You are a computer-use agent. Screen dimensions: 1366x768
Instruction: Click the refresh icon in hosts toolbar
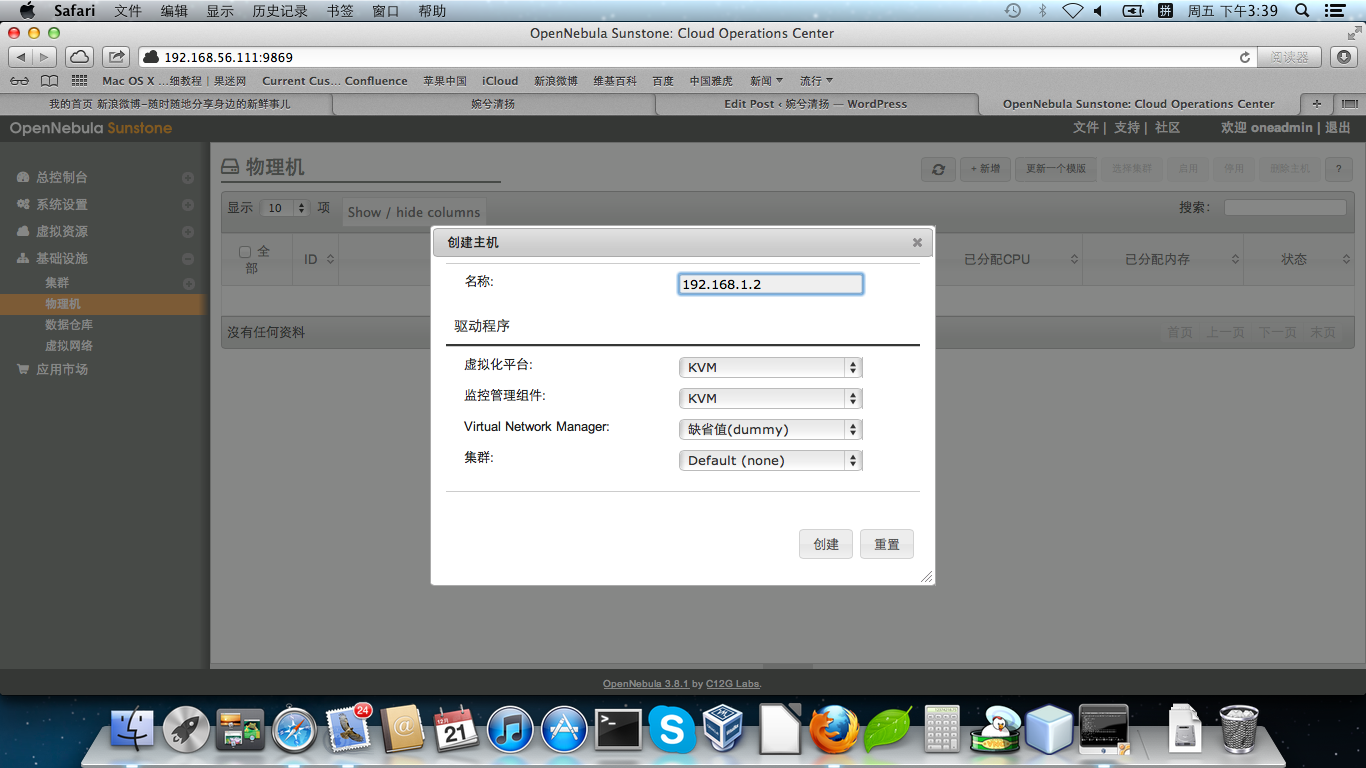[x=937, y=169]
